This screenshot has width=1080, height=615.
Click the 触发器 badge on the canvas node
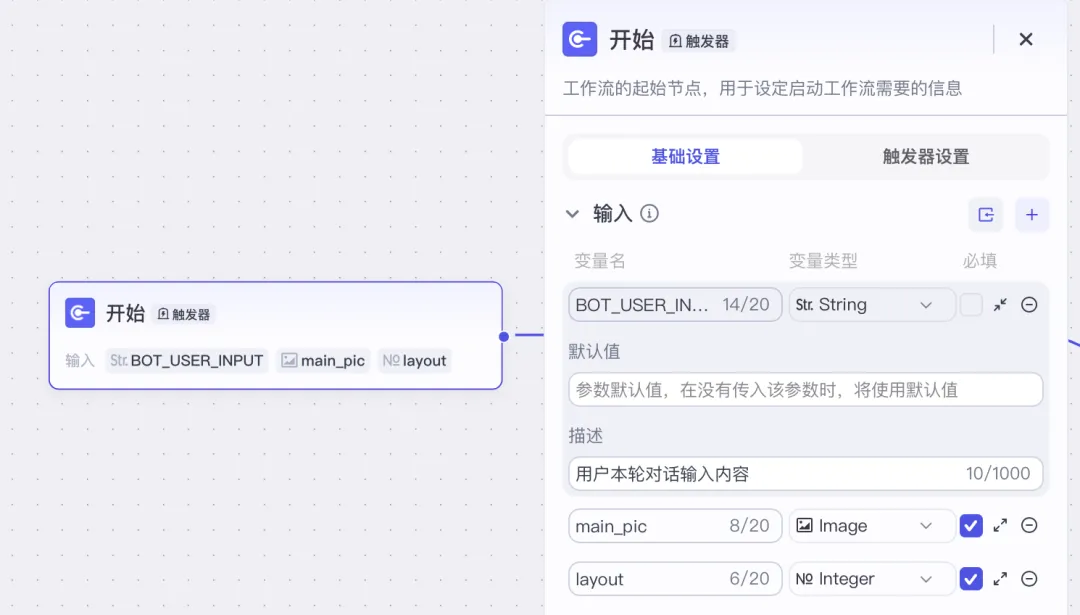pos(184,314)
